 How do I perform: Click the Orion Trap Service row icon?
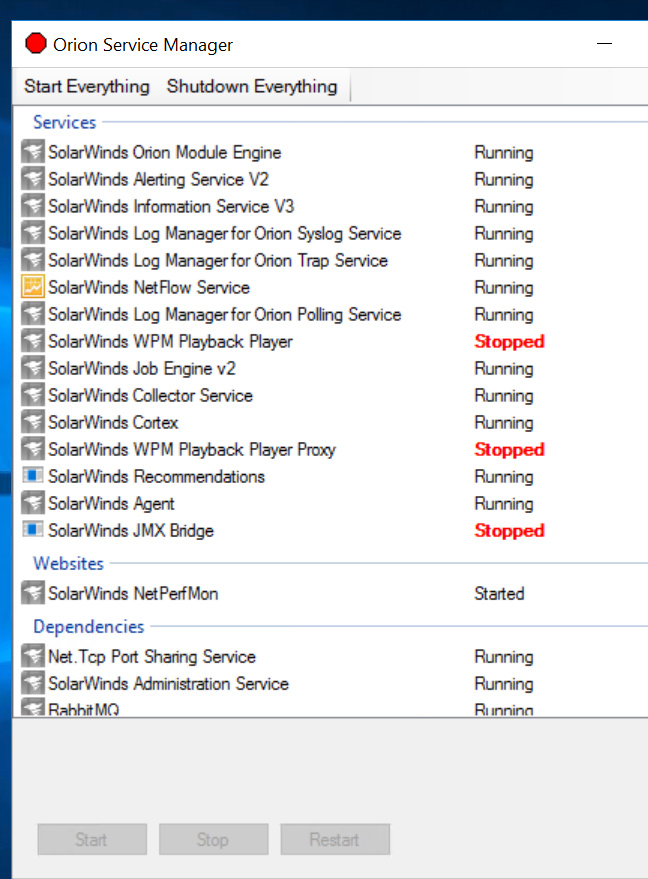click(33, 260)
